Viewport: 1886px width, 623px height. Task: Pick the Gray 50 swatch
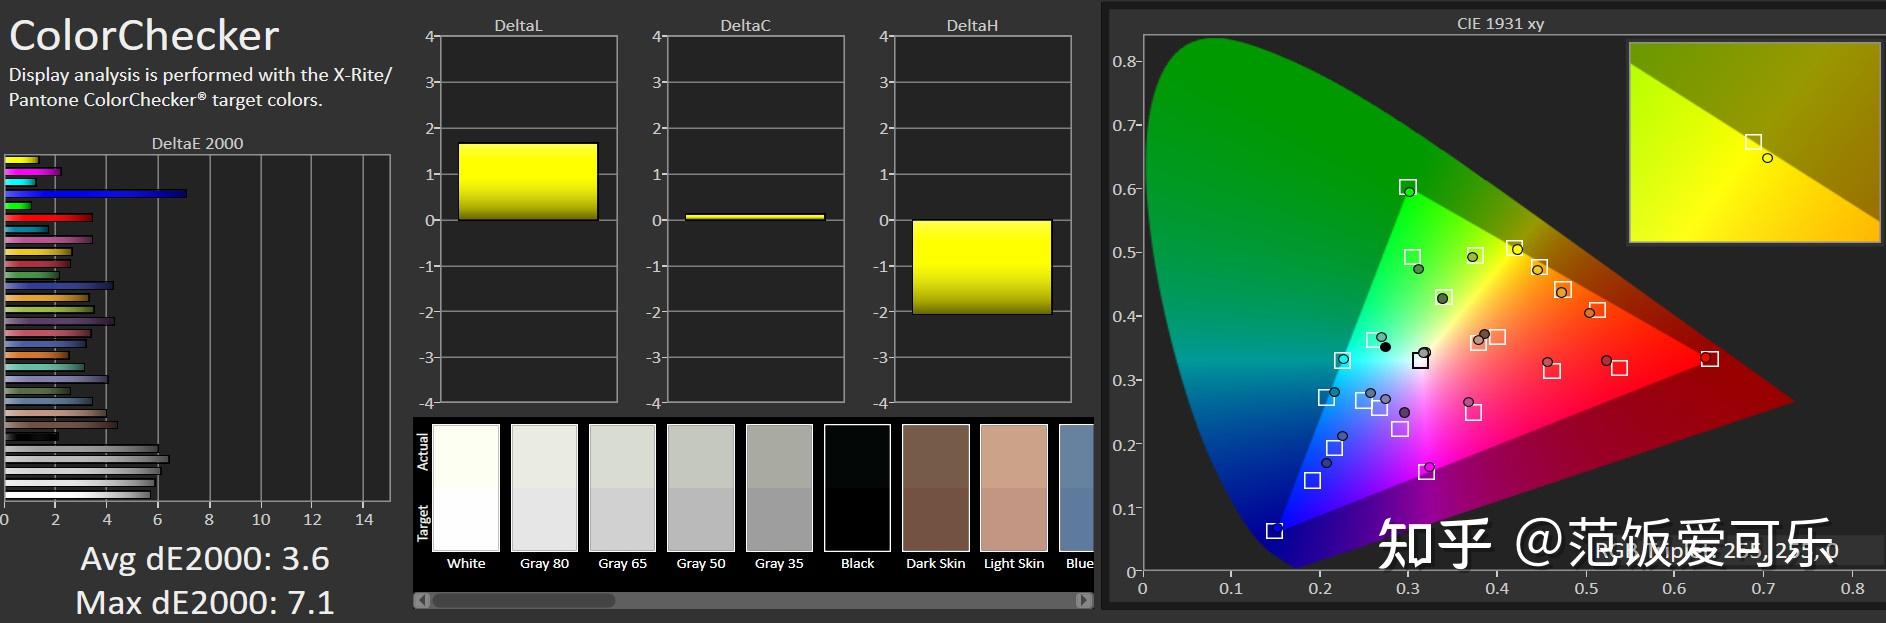(x=700, y=488)
